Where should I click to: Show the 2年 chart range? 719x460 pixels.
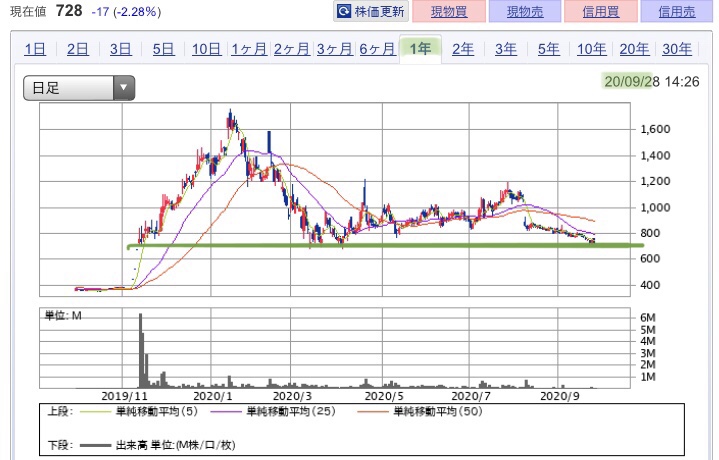463,49
